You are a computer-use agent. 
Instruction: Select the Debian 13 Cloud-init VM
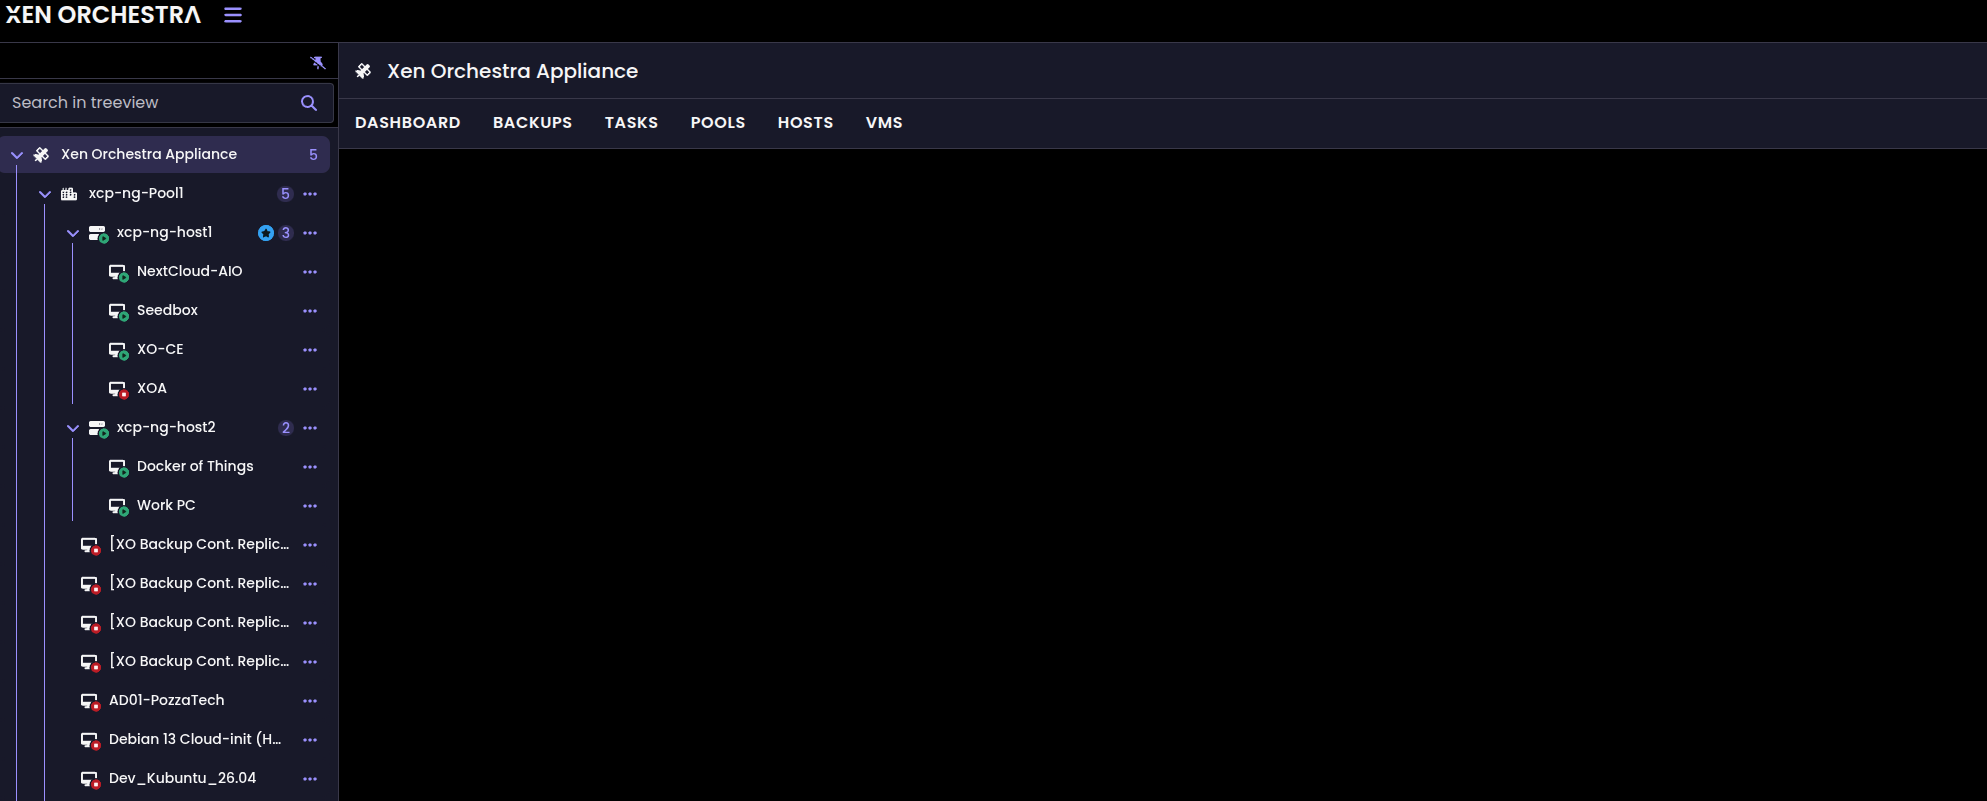click(x=195, y=739)
